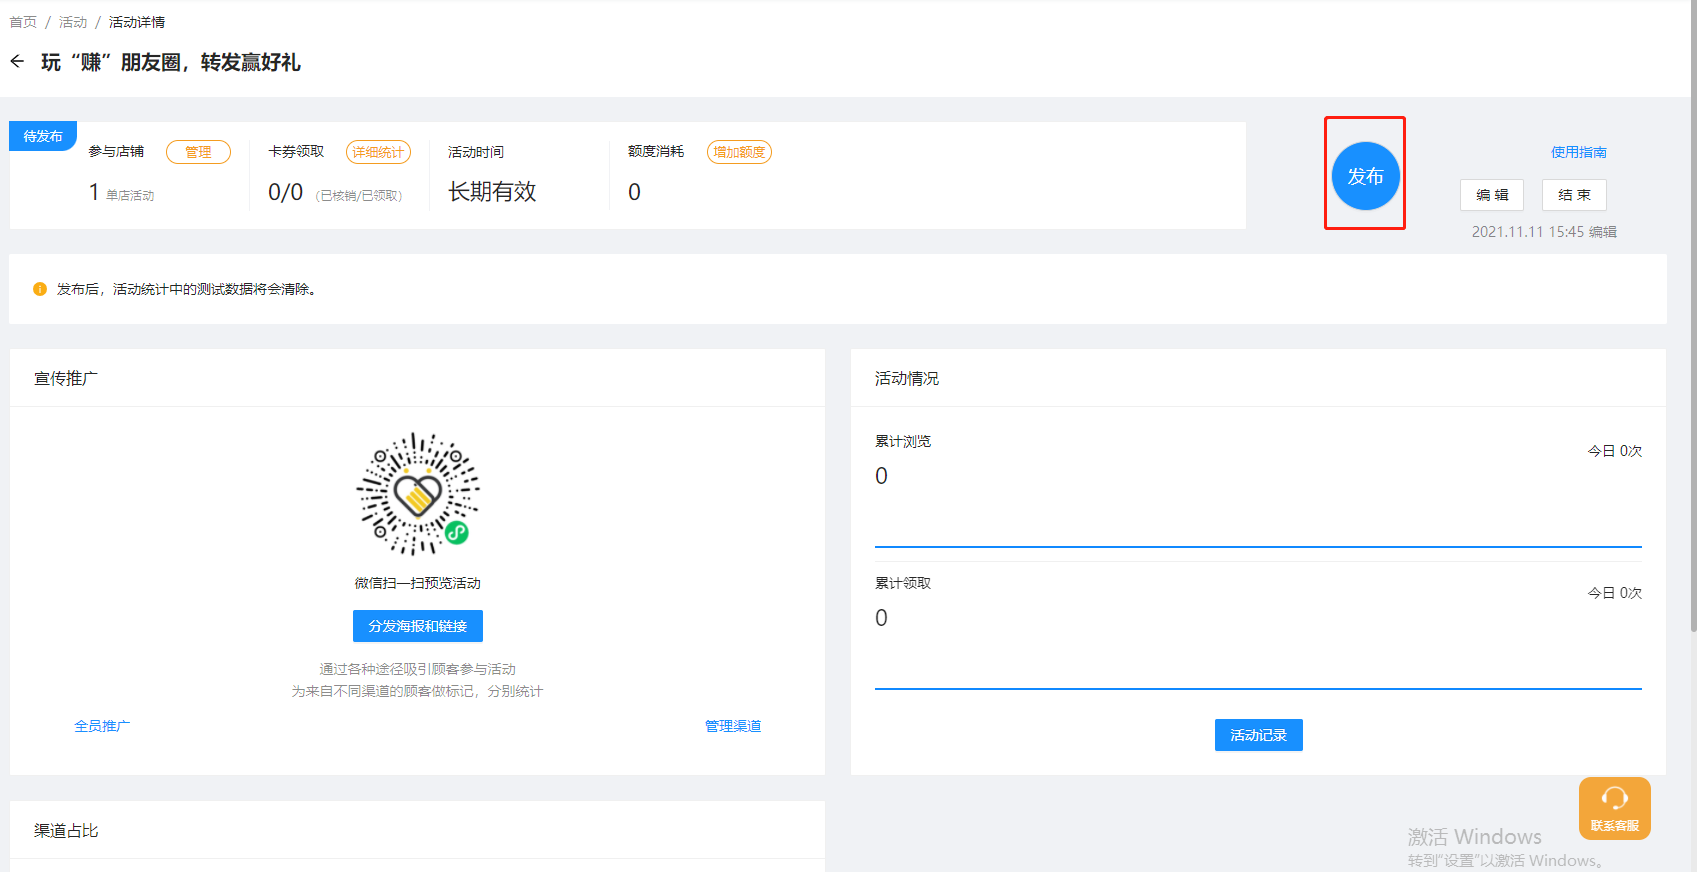
Task: Click the 增加额度 button
Action: pos(739,152)
